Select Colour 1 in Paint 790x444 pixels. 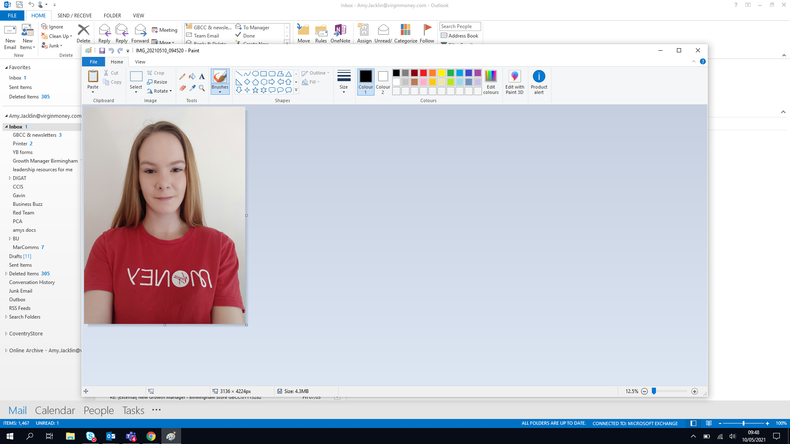(365, 82)
